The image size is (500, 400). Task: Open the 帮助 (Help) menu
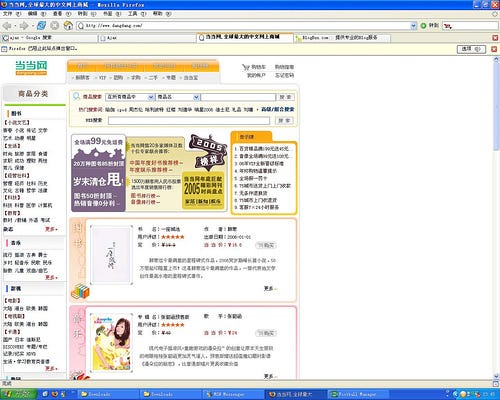pyautogui.click(x=162, y=14)
